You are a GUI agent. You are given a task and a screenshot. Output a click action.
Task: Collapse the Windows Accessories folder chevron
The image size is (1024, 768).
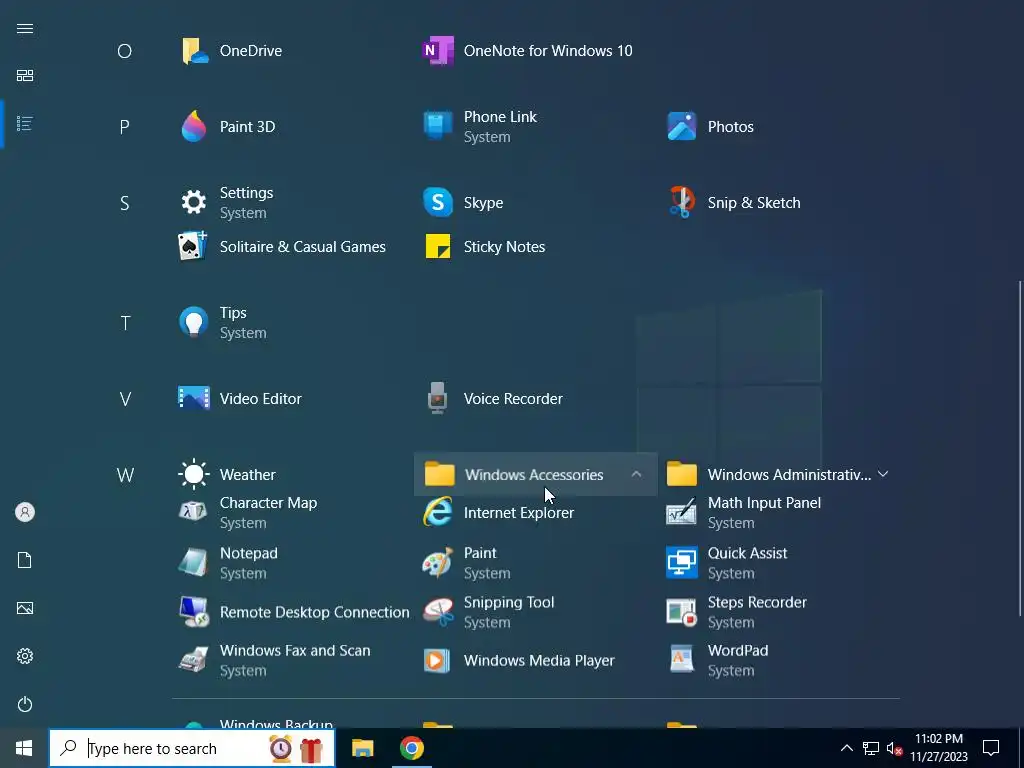tap(636, 474)
